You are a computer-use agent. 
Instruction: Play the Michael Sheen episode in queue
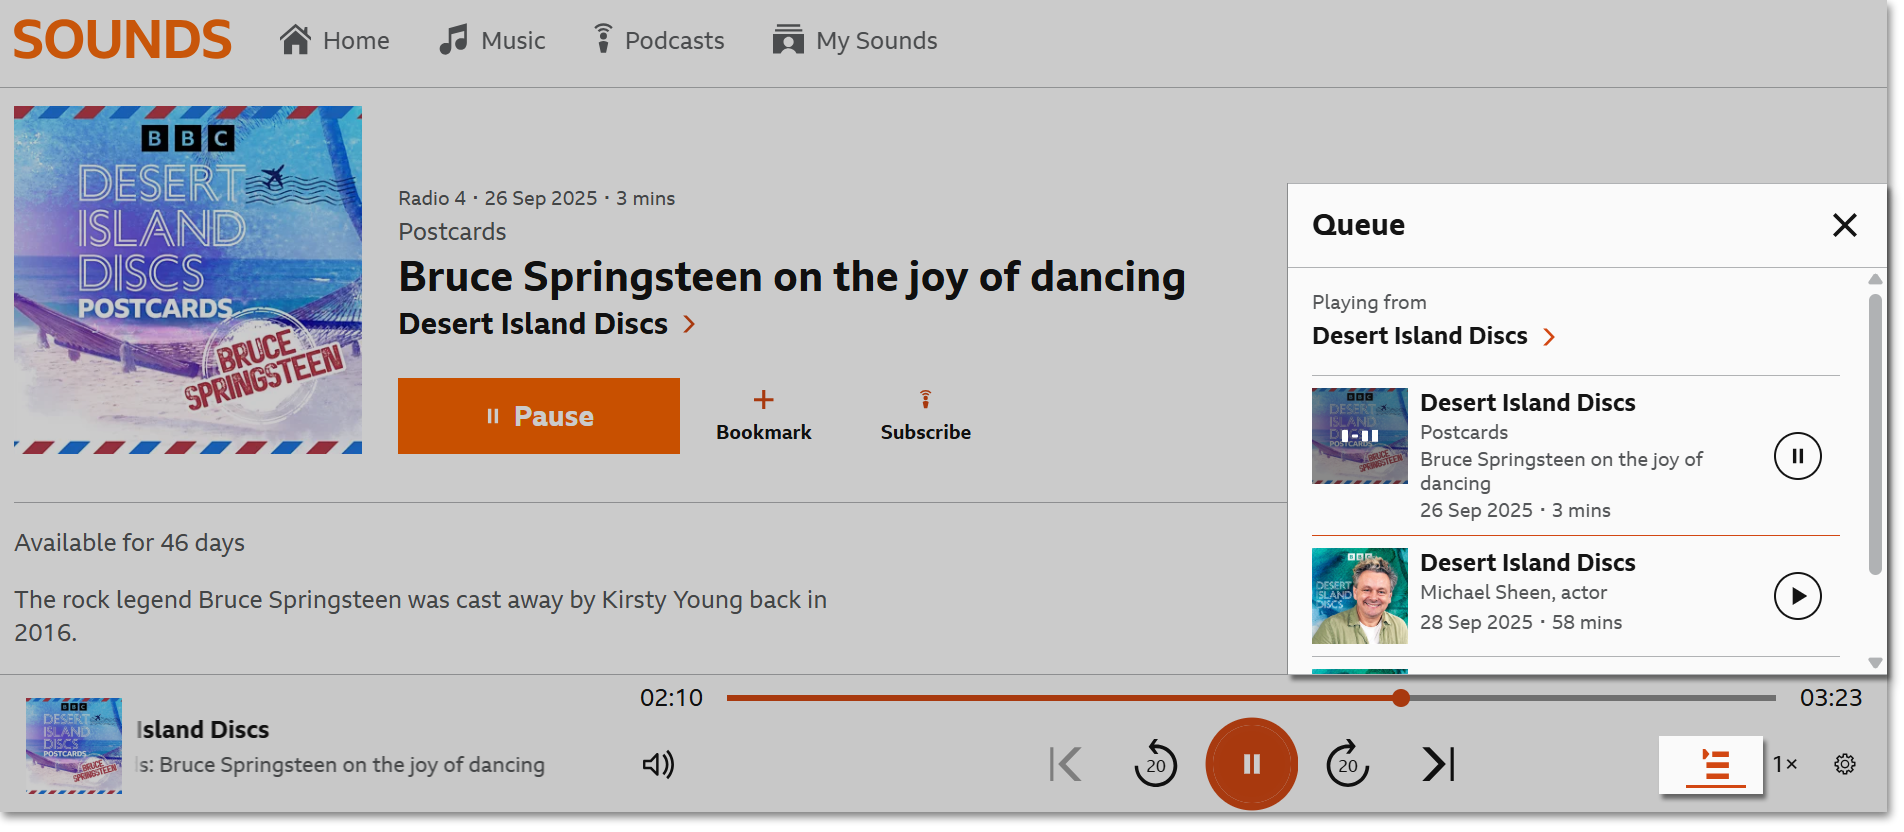(x=1798, y=596)
